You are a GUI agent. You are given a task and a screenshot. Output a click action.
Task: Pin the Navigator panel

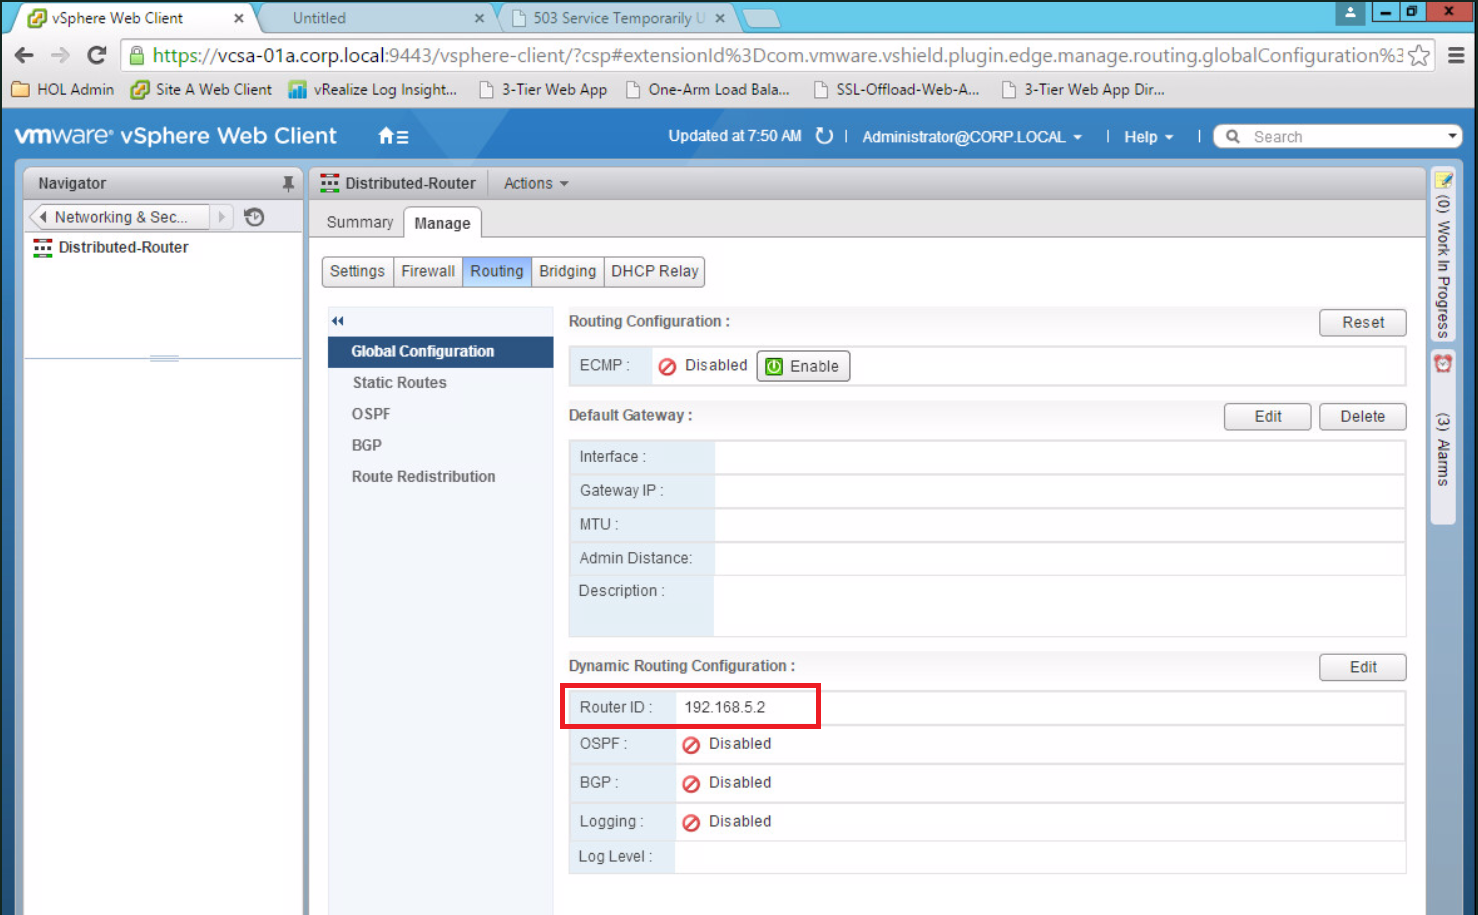tap(288, 183)
